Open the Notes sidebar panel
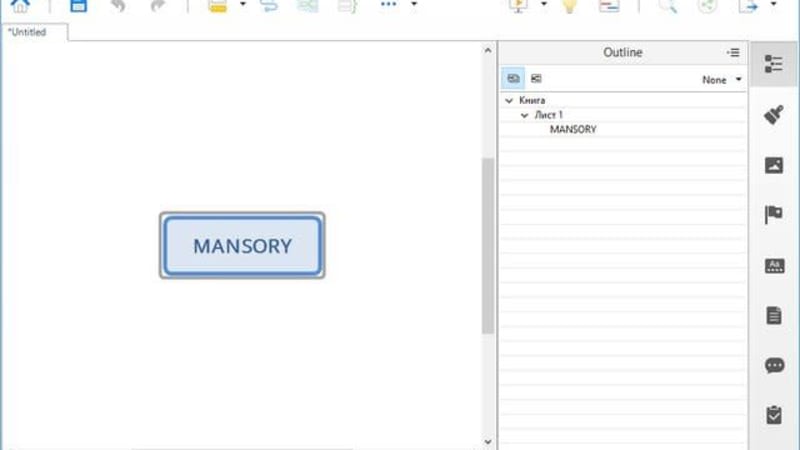Image resolution: width=800 pixels, height=450 pixels. 773,315
